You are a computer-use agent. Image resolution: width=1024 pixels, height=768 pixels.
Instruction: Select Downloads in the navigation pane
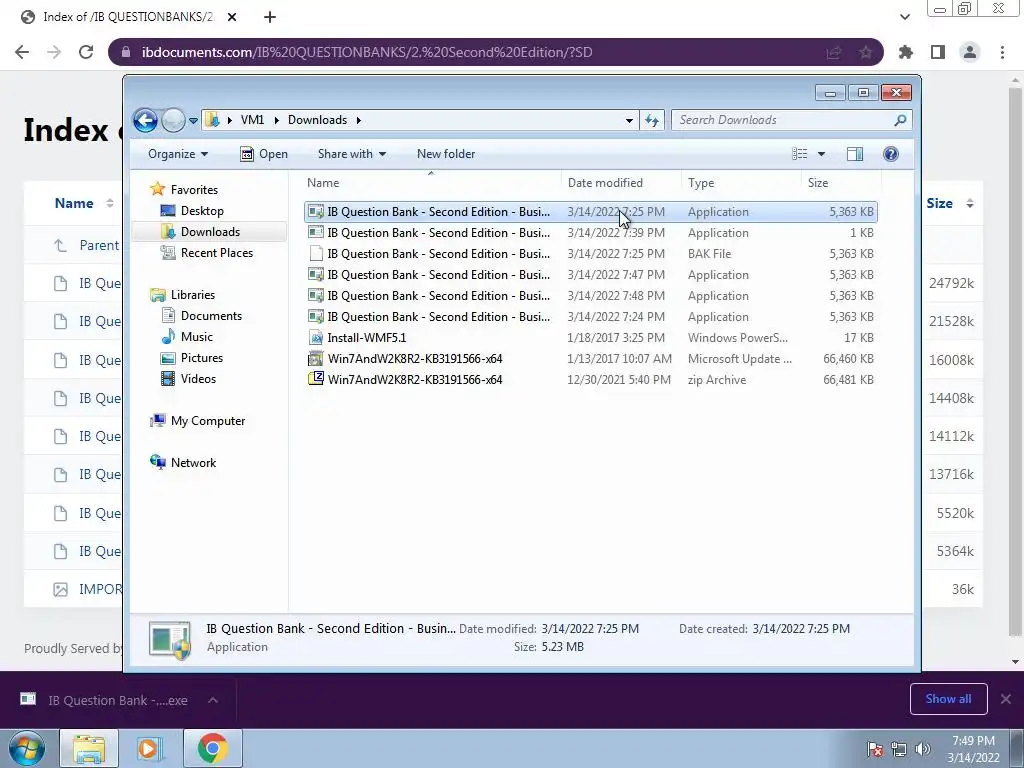point(210,232)
